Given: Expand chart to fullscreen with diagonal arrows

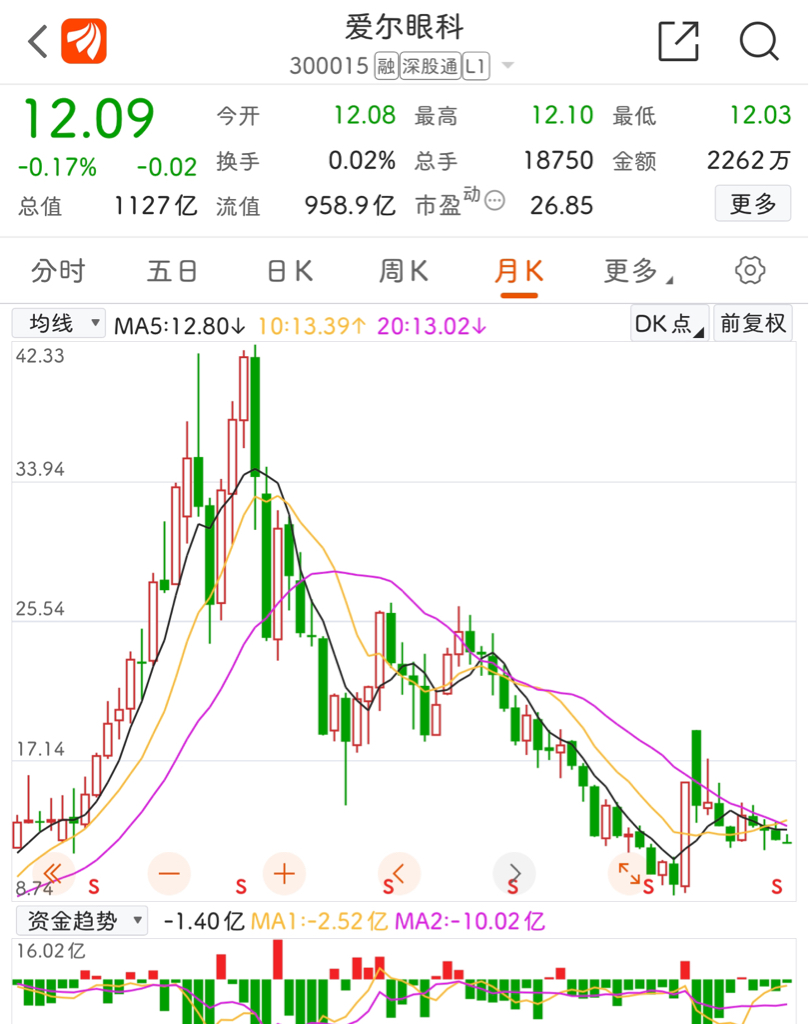Looking at the screenshot, I should click(629, 873).
